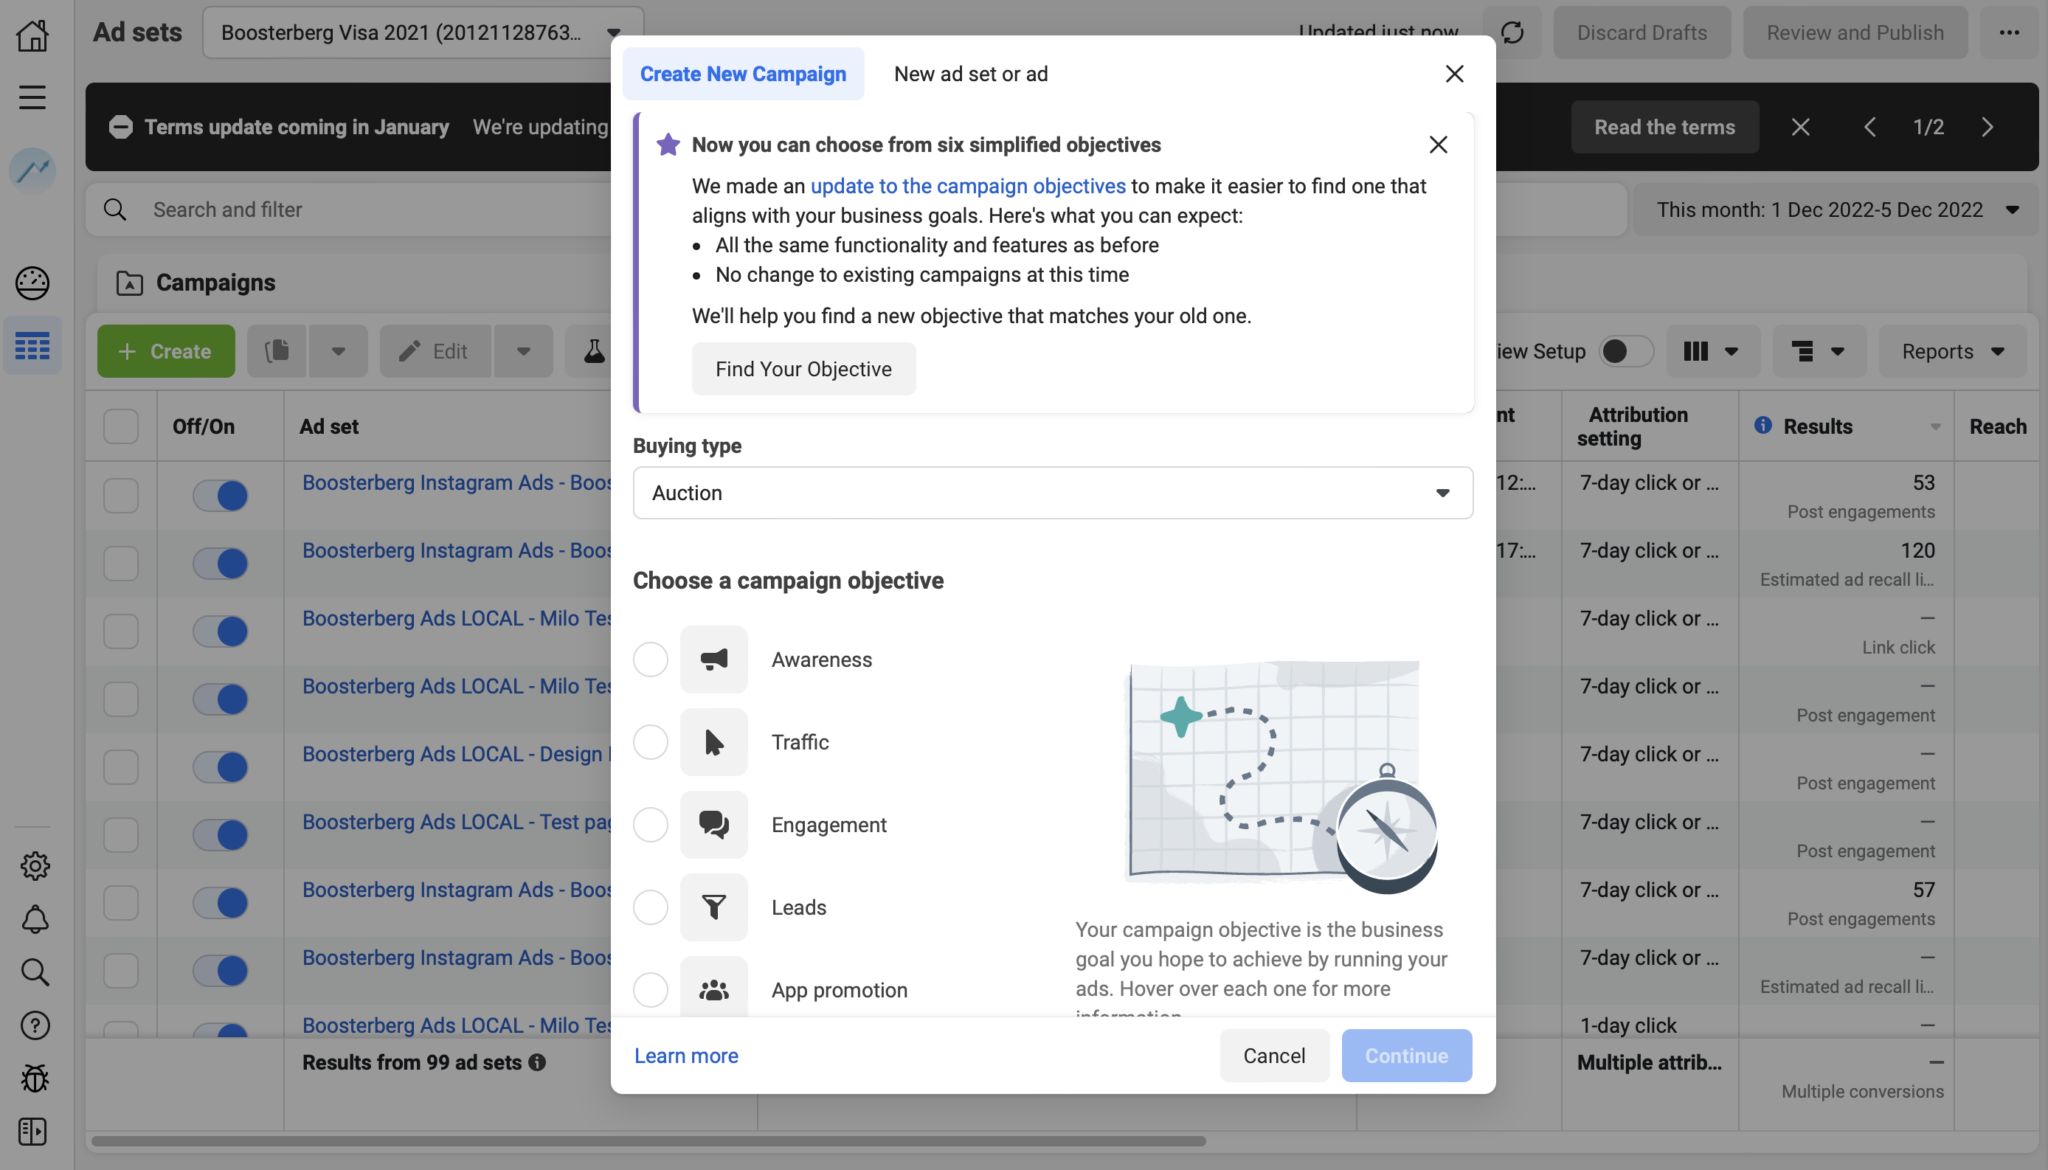Toggle off the first Boosterberg Instagram ad set
This screenshot has height=1170, width=2048.
(220, 495)
